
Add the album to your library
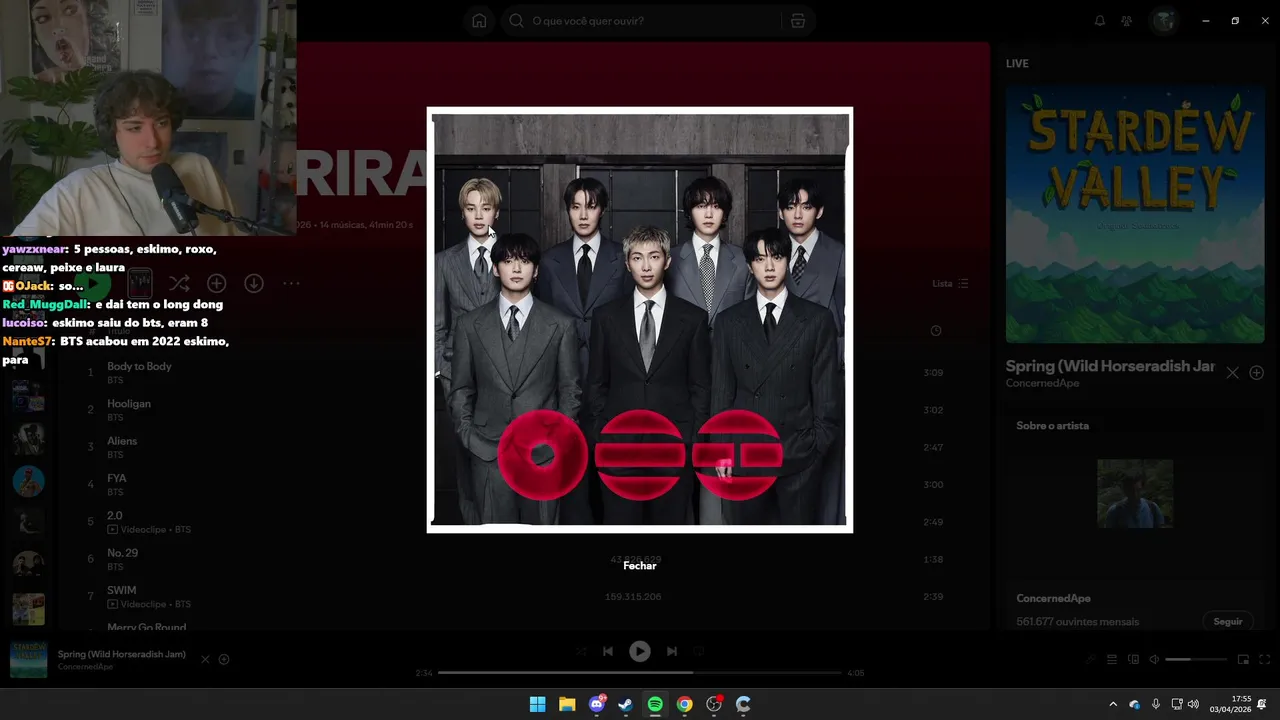click(x=216, y=284)
